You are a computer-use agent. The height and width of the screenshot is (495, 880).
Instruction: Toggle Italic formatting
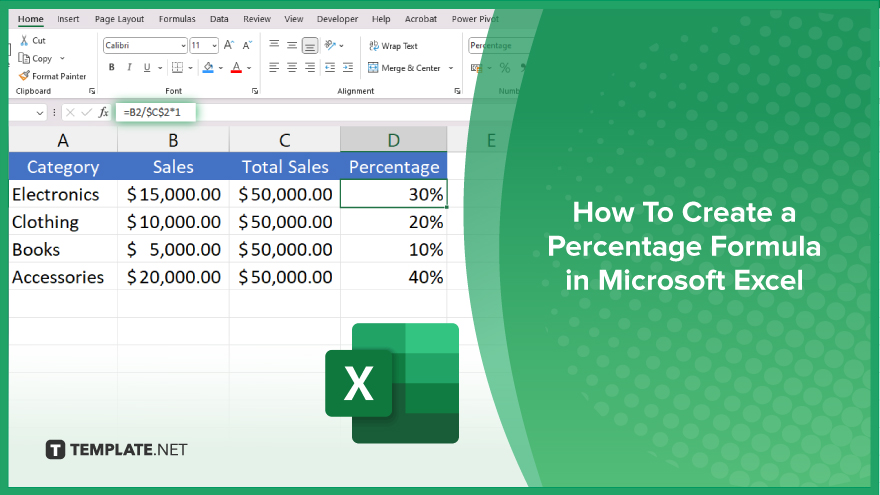[129, 67]
